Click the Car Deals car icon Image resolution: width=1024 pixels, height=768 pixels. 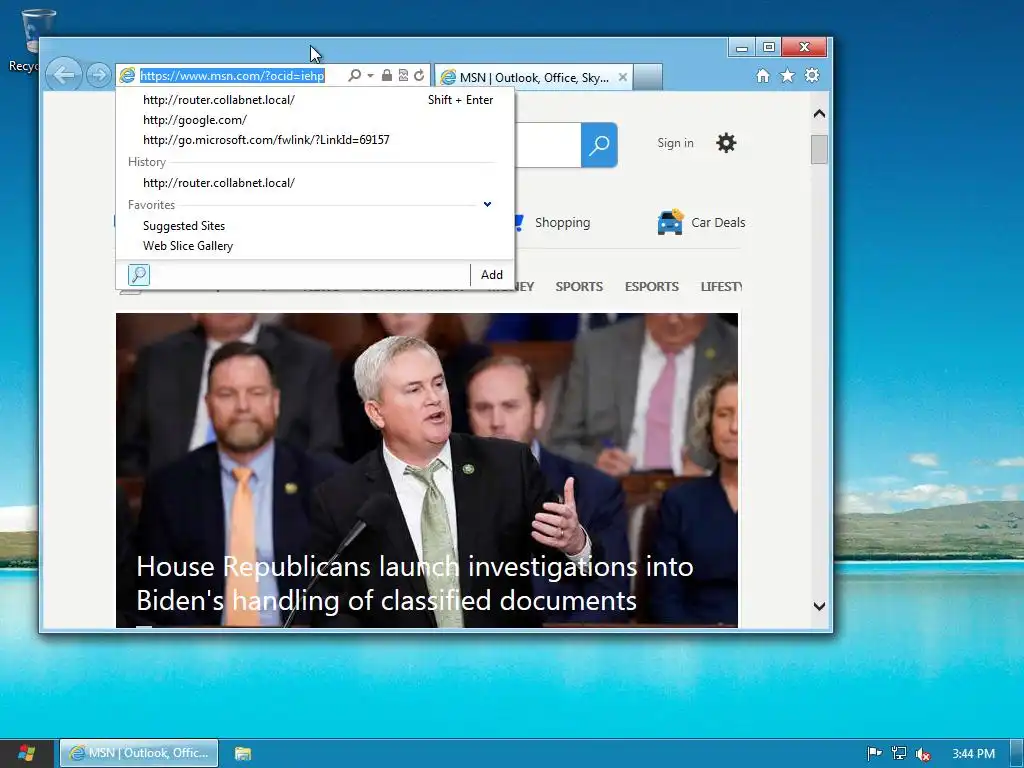coord(670,222)
